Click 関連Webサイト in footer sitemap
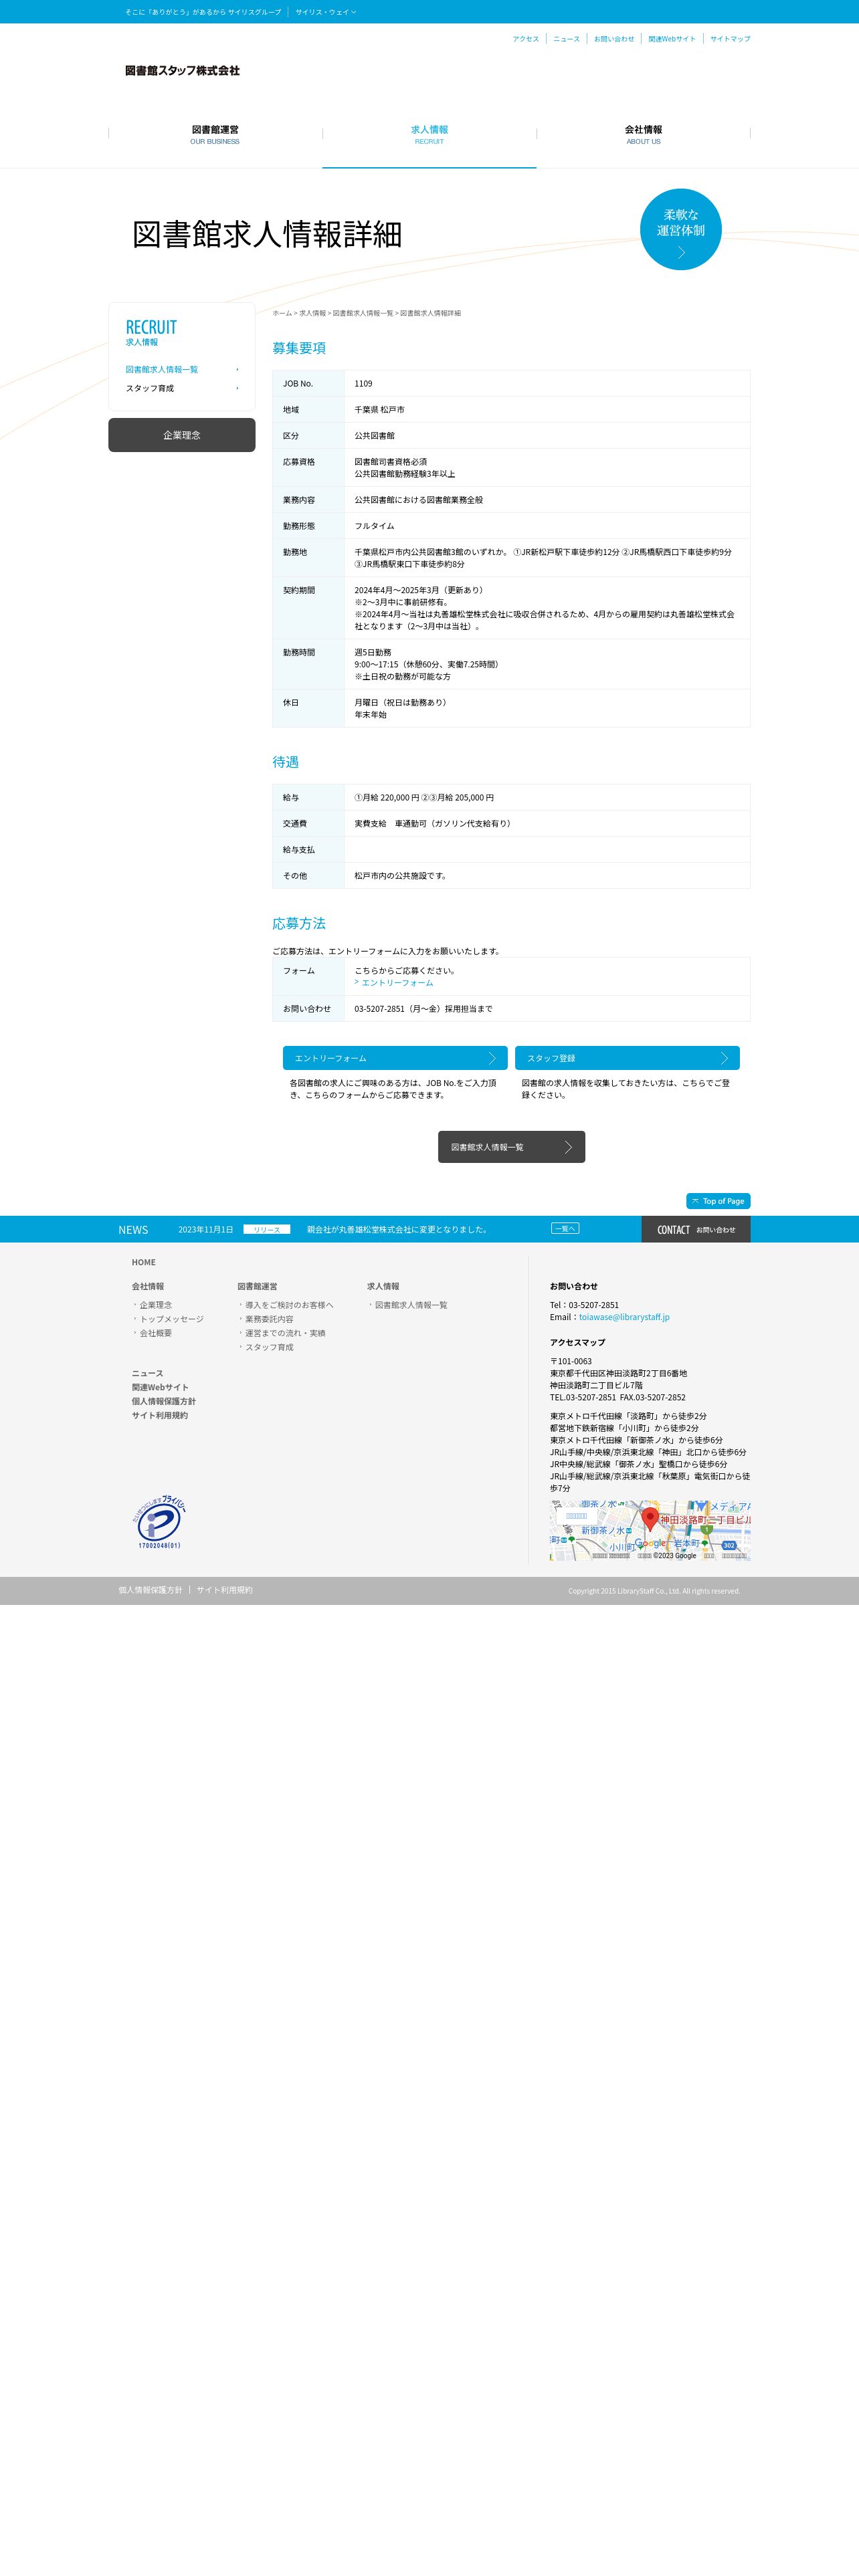 point(160,1387)
